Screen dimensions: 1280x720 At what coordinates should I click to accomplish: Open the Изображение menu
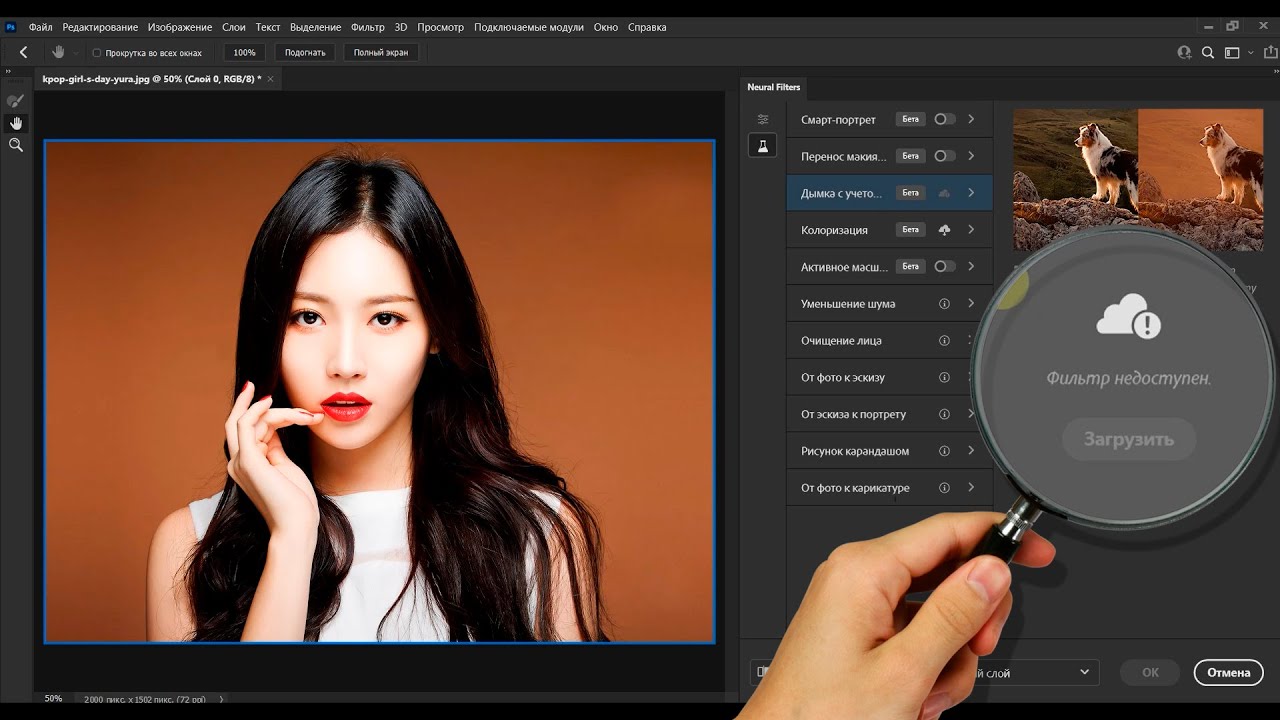(180, 27)
